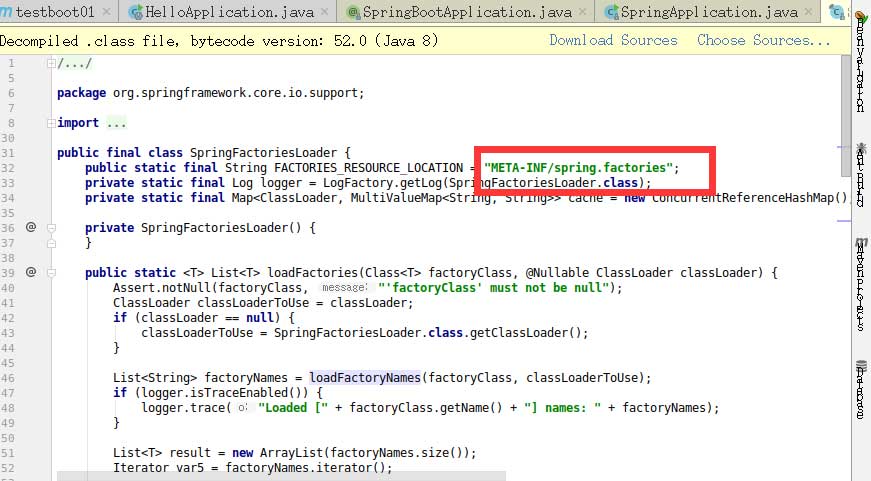Open the Ant Build tool window
Viewport: 871px width, 481px height.
tap(861, 175)
